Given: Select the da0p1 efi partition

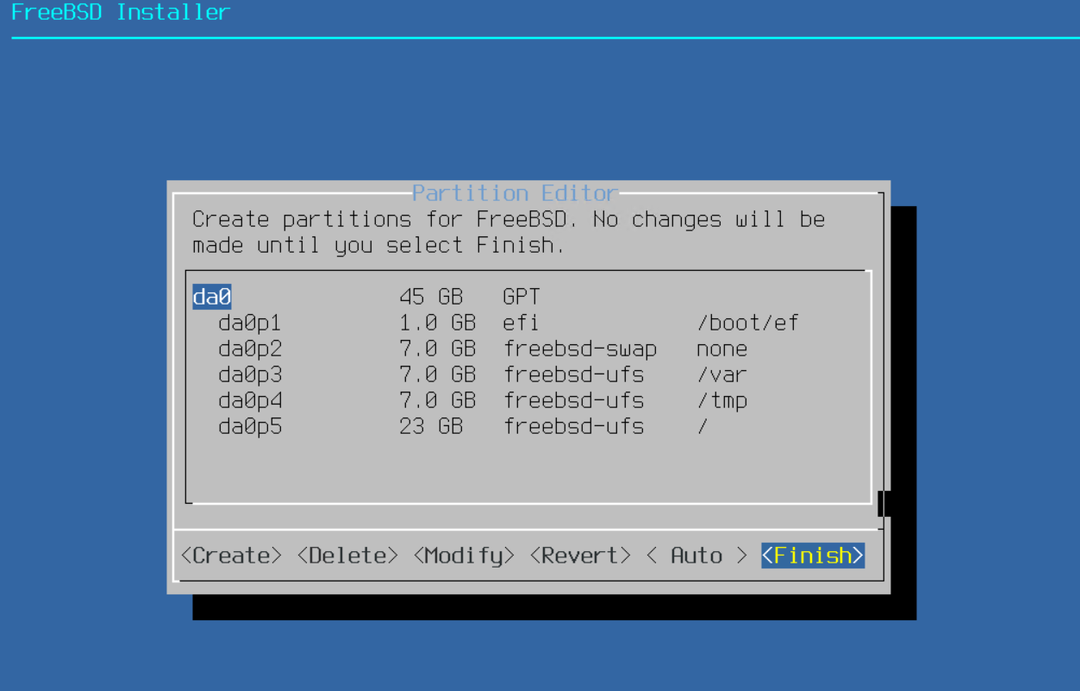Looking at the screenshot, I should (508, 323).
